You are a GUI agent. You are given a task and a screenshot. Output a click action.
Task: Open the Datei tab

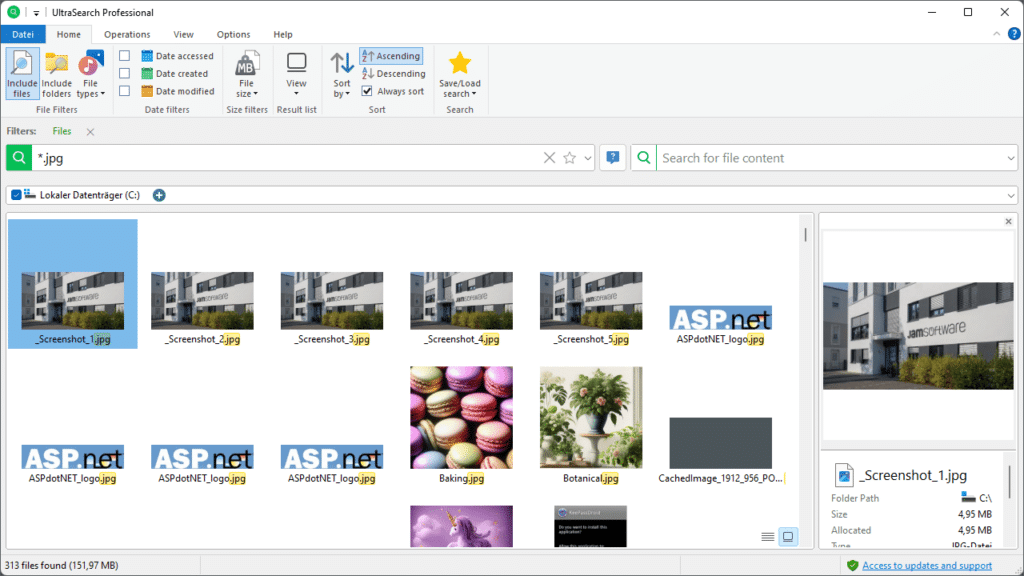pos(23,34)
